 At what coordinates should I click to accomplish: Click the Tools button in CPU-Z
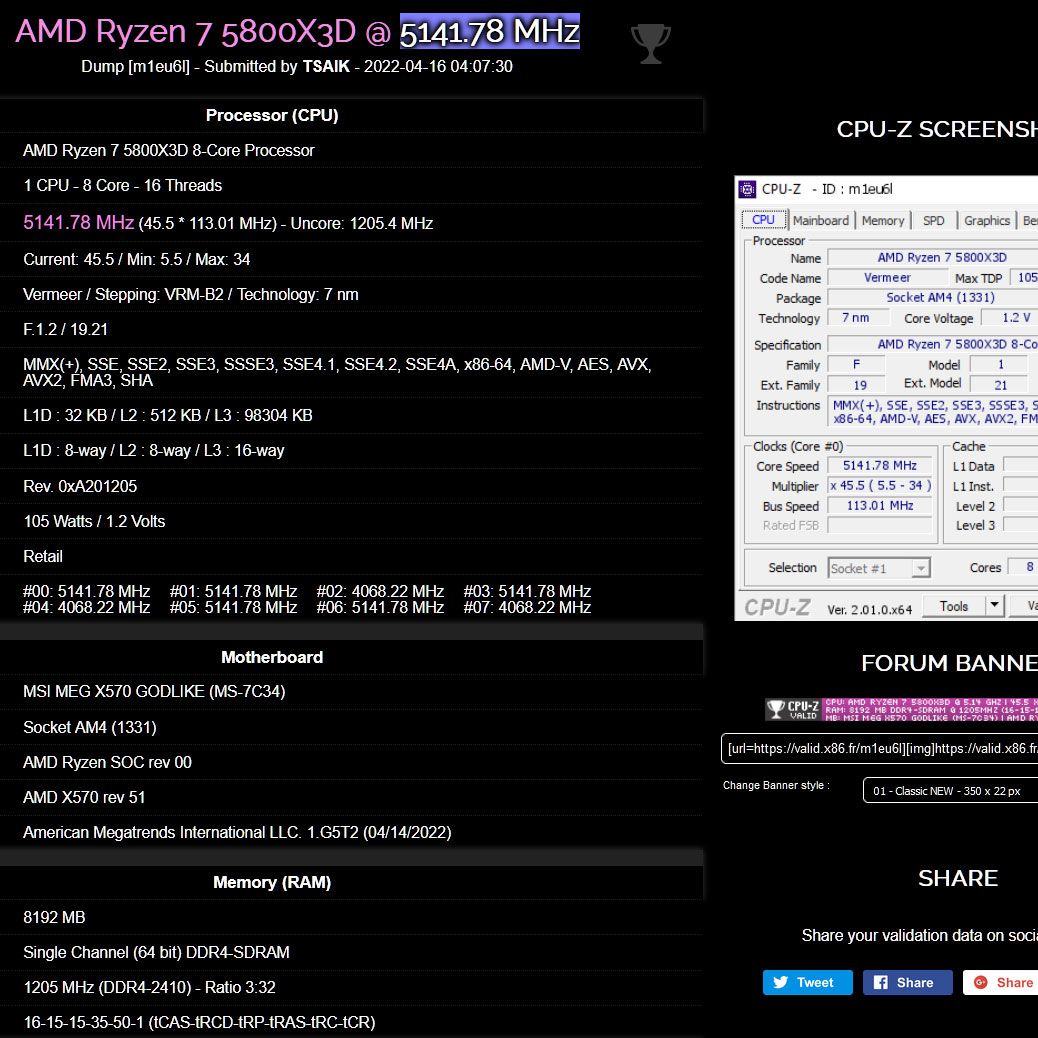[953, 606]
